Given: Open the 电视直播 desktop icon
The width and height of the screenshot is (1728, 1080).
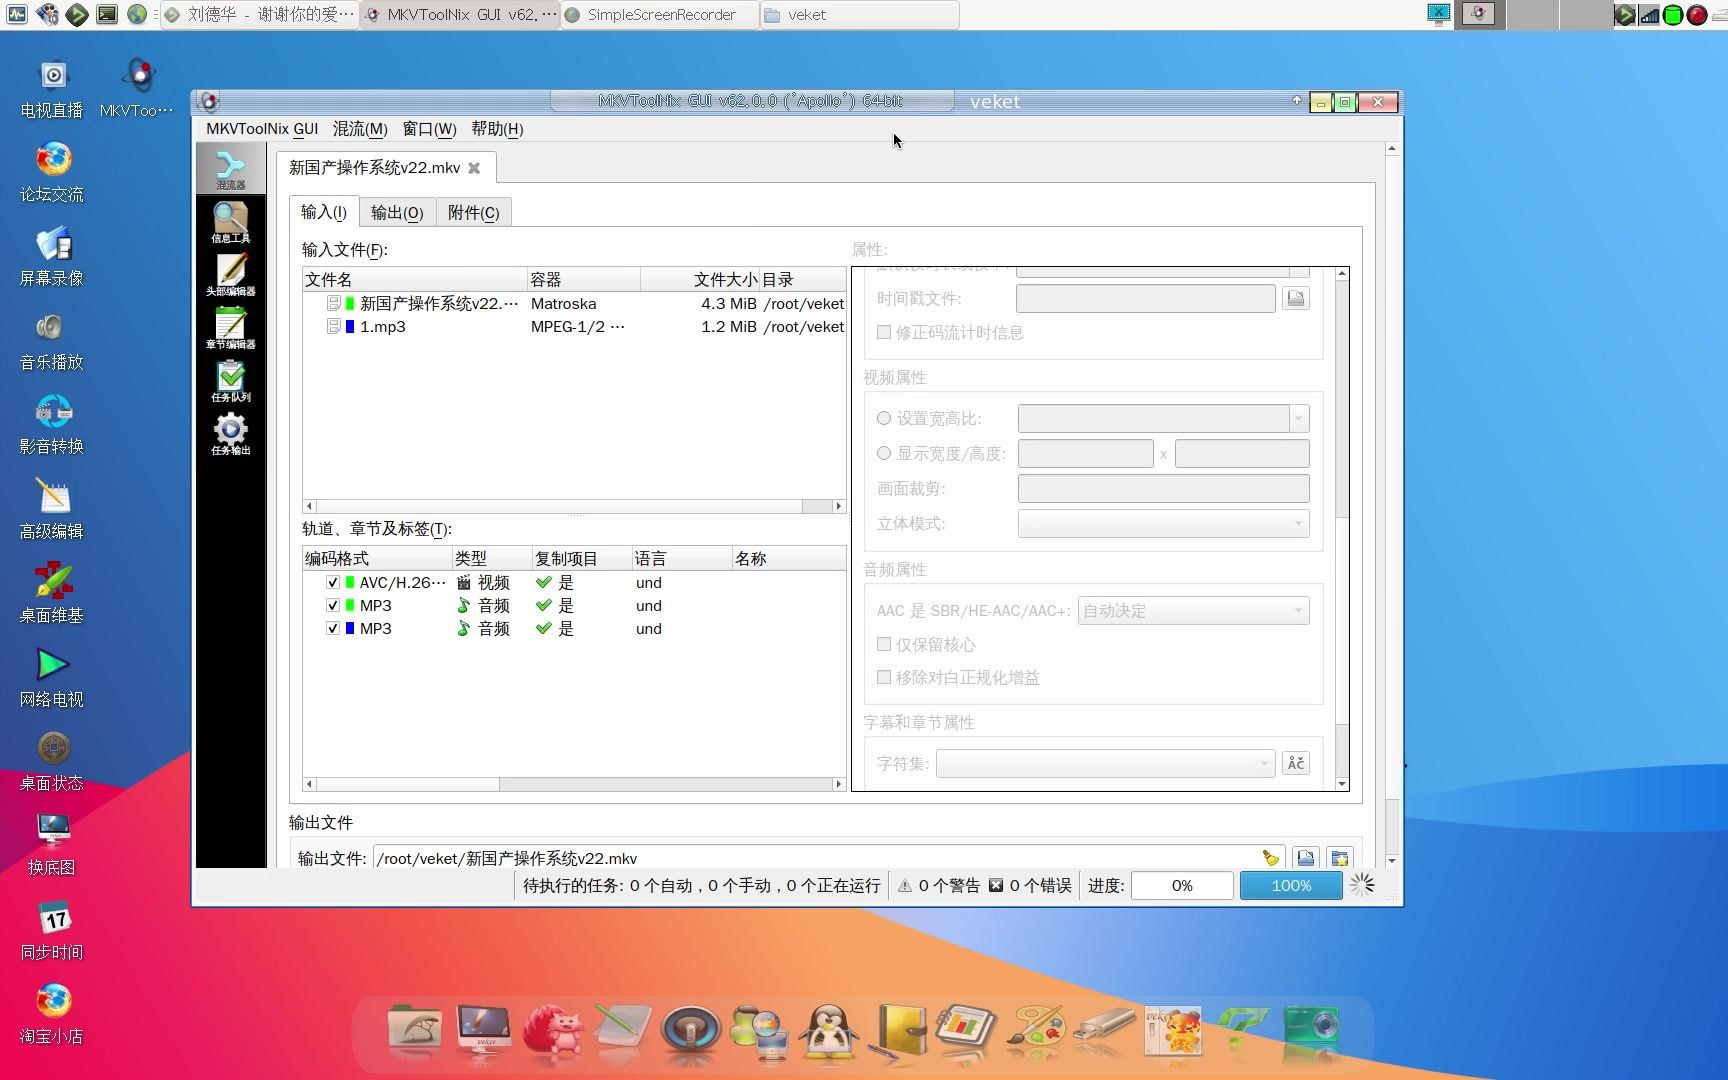Looking at the screenshot, I should pyautogui.click(x=52, y=88).
